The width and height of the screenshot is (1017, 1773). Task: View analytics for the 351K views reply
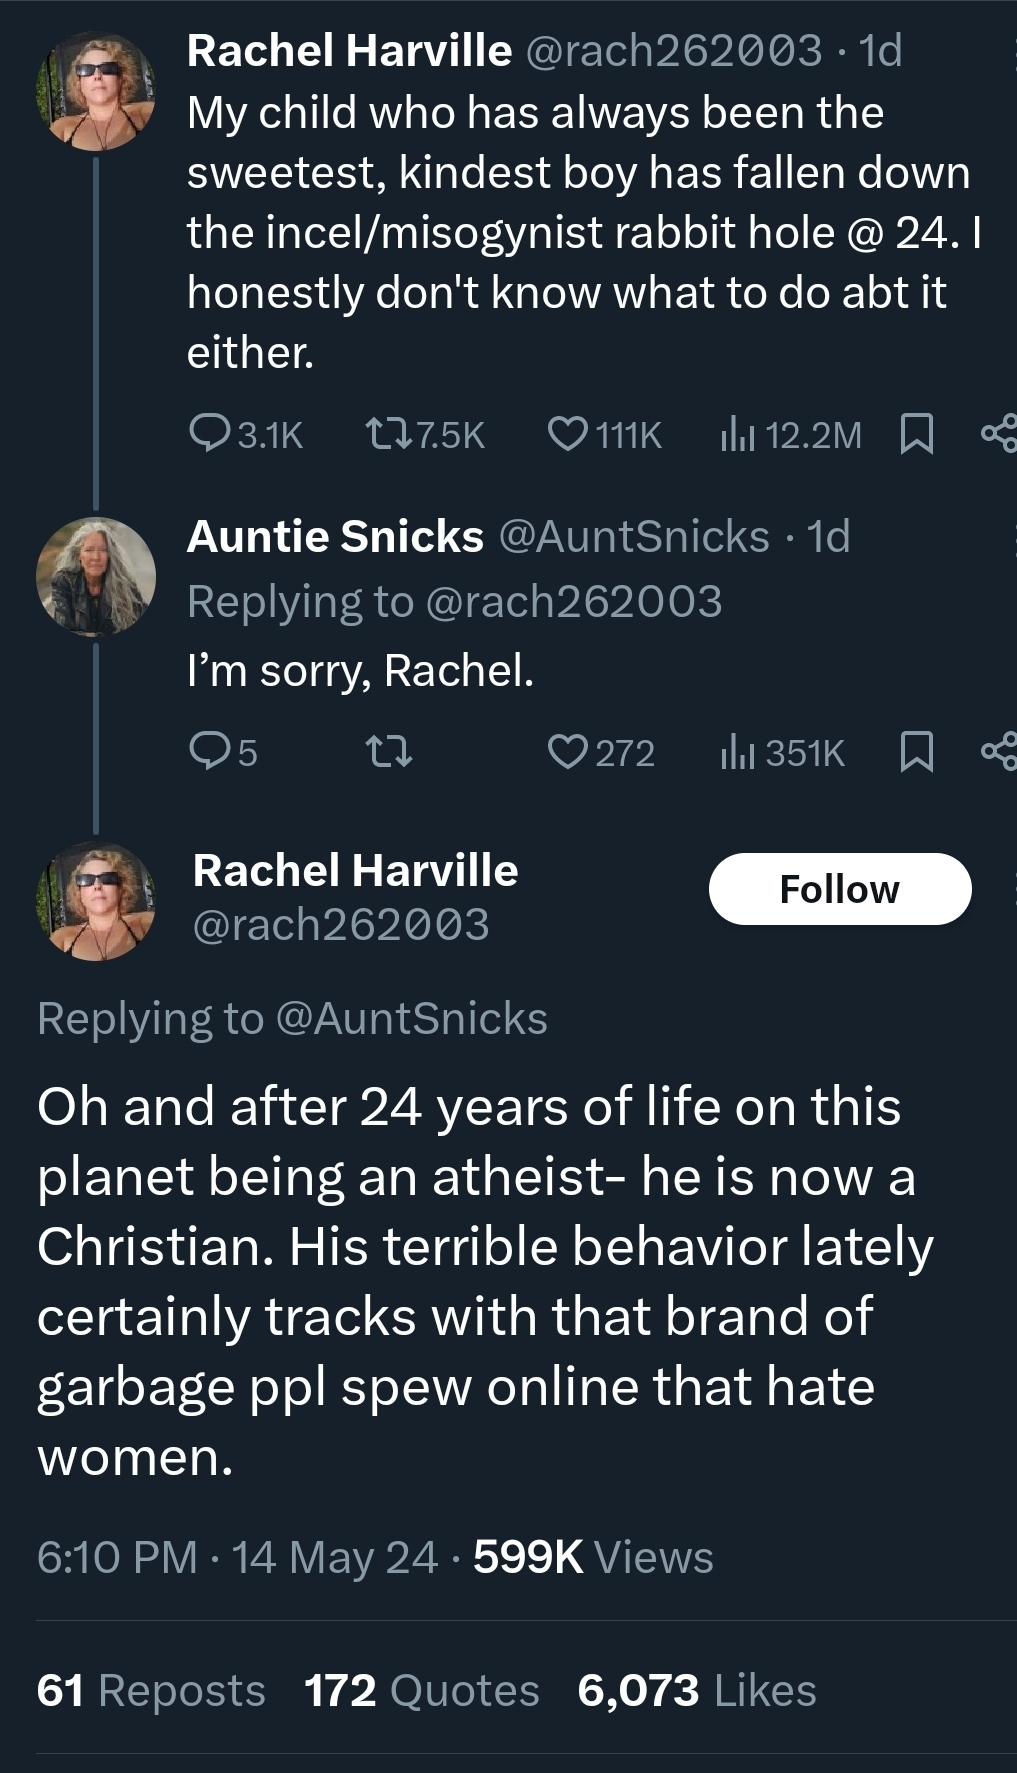coord(737,752)
